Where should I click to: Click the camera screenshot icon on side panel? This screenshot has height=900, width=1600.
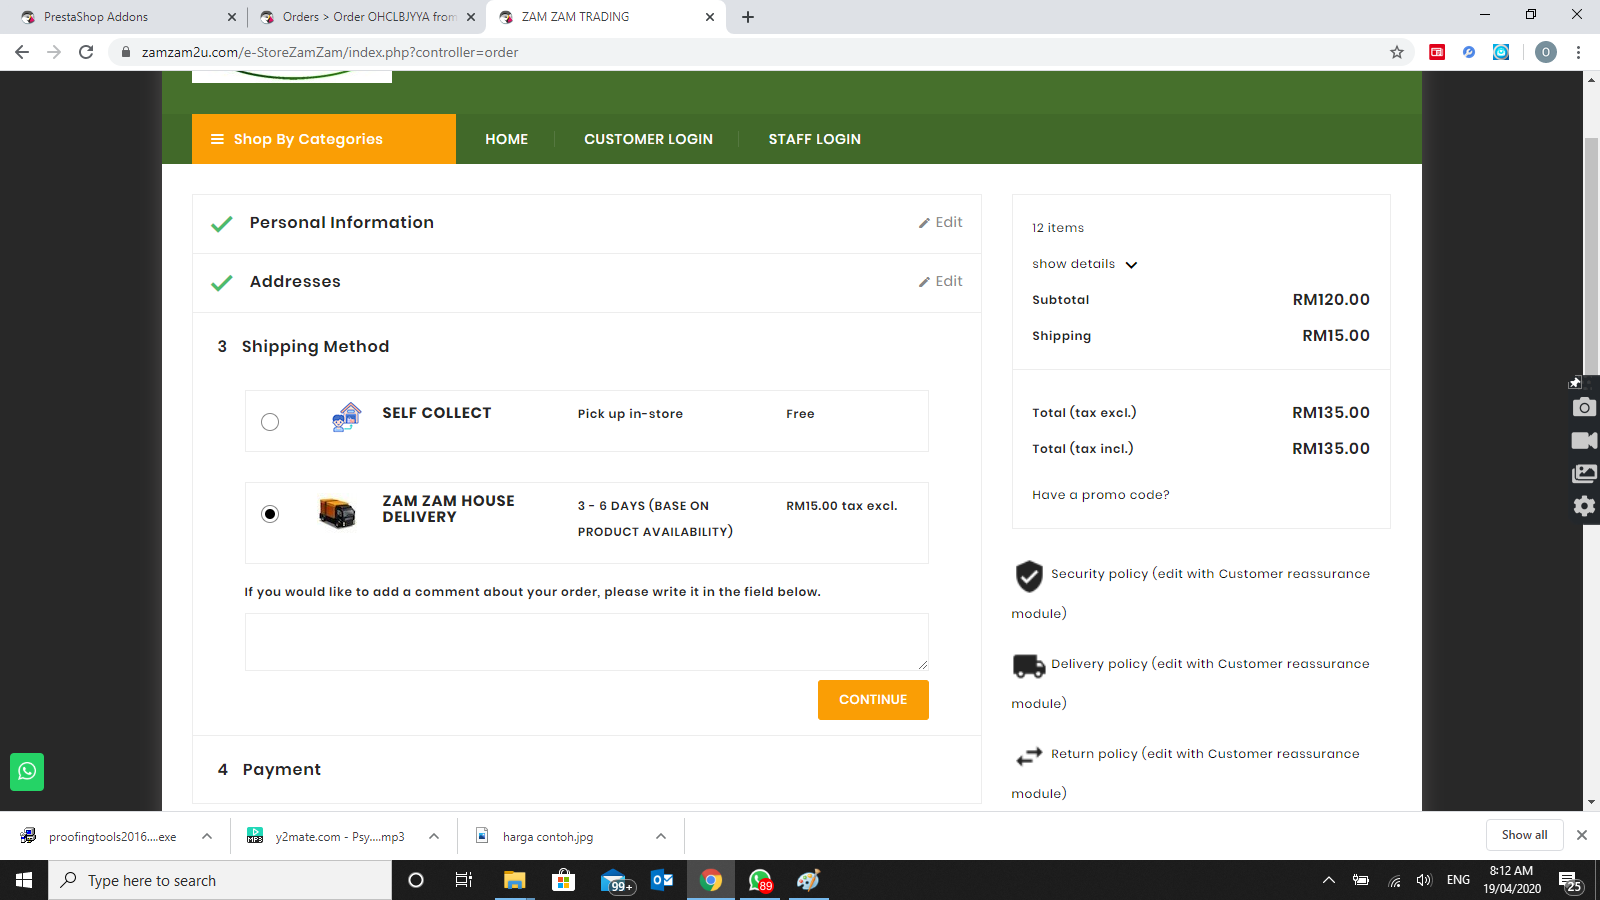coord(1584,407)
